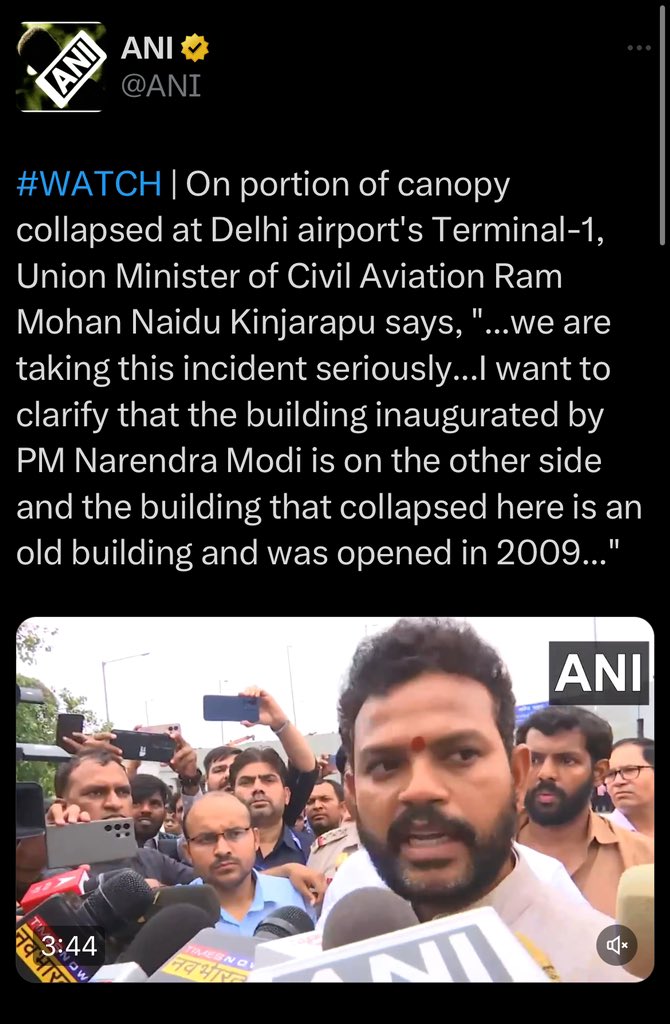The width and height of the screenshot is (670, 1024).
Task: Open the three-dot more options menu
Action: coord(639,48)
